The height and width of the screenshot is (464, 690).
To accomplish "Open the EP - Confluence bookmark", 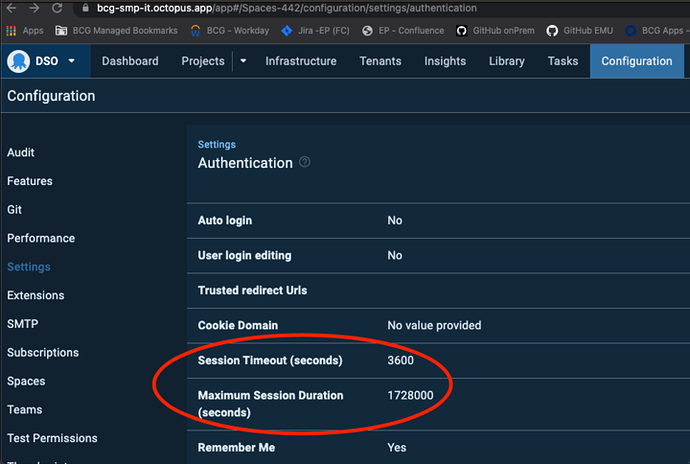I will (x=403, y=30).
